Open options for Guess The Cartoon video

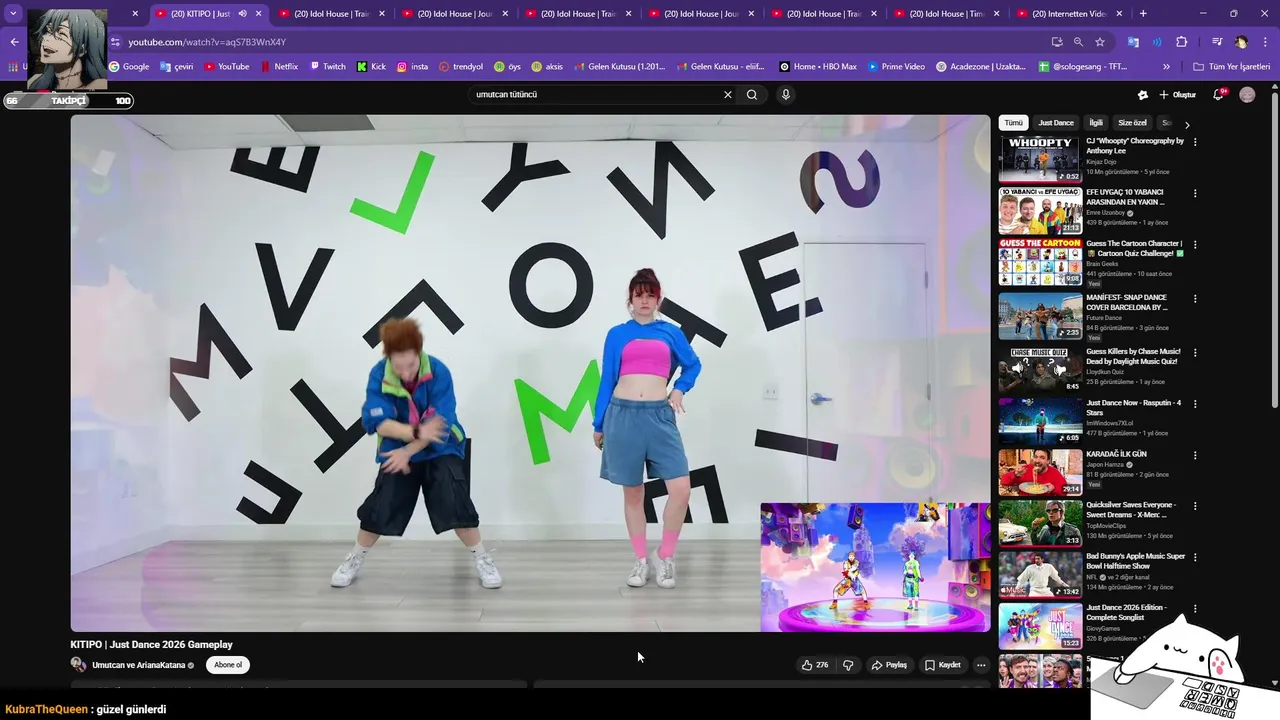1195,245
